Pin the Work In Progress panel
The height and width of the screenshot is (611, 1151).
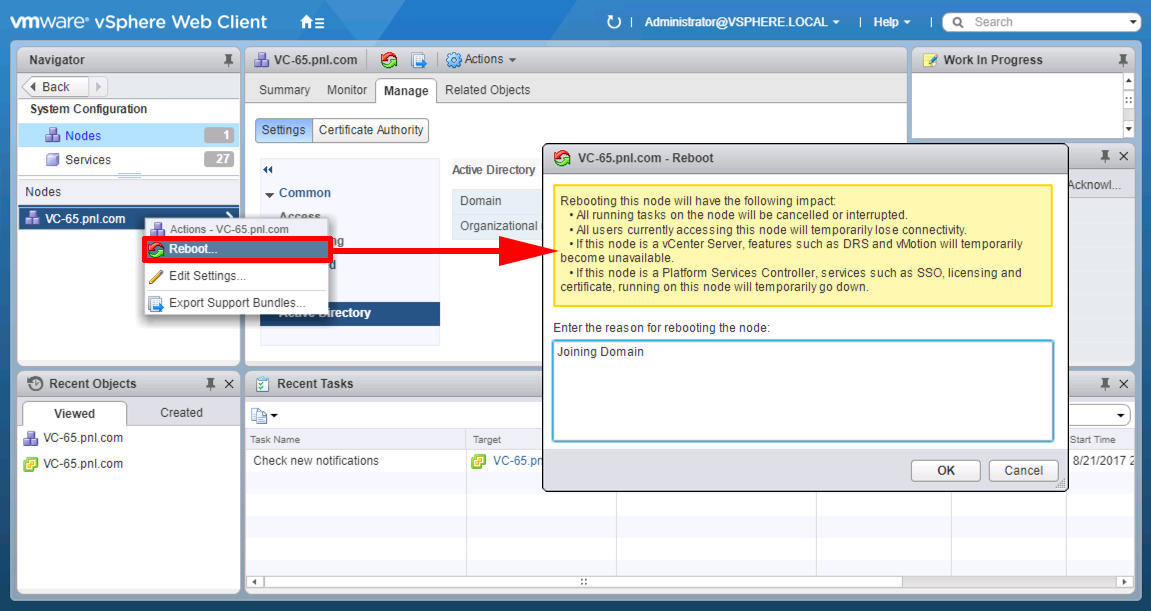click(1122, 60)
